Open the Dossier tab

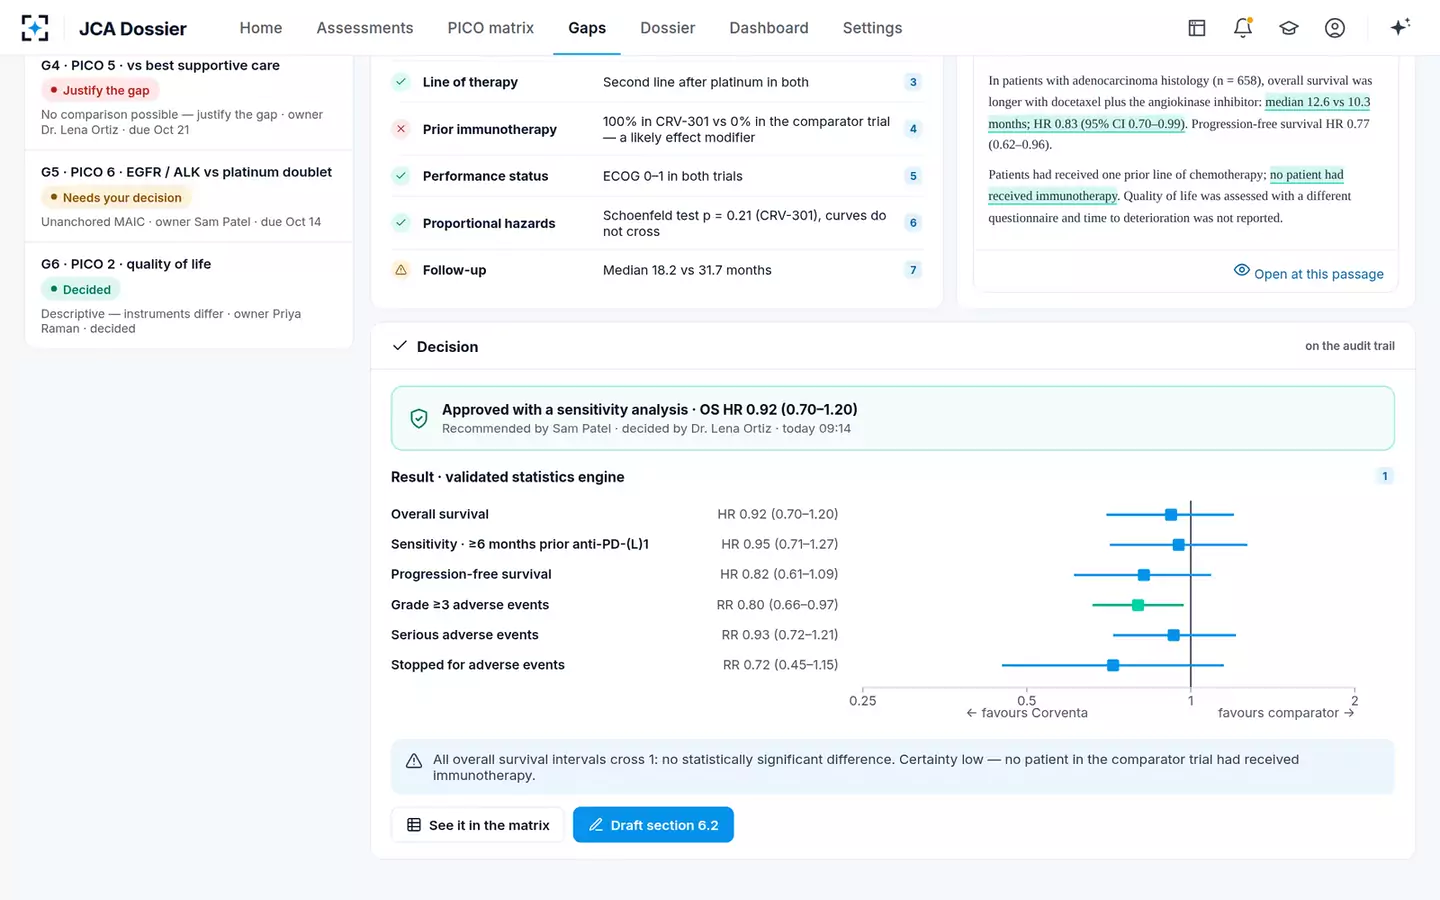pos(668,28)
